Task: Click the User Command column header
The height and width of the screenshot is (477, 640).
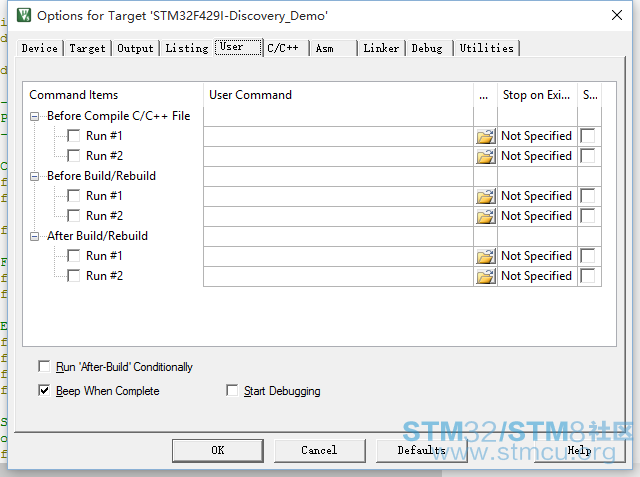Action: point(338,95)
